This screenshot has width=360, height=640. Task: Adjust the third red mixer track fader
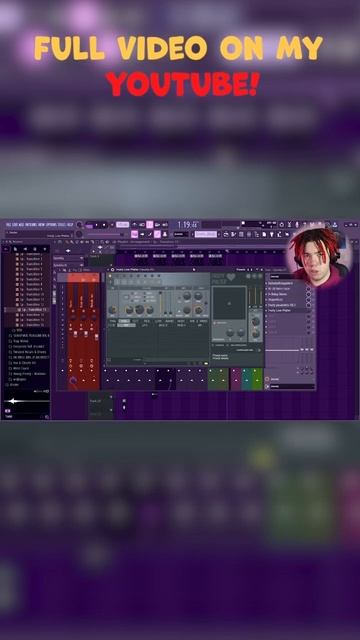coord(96,336)
